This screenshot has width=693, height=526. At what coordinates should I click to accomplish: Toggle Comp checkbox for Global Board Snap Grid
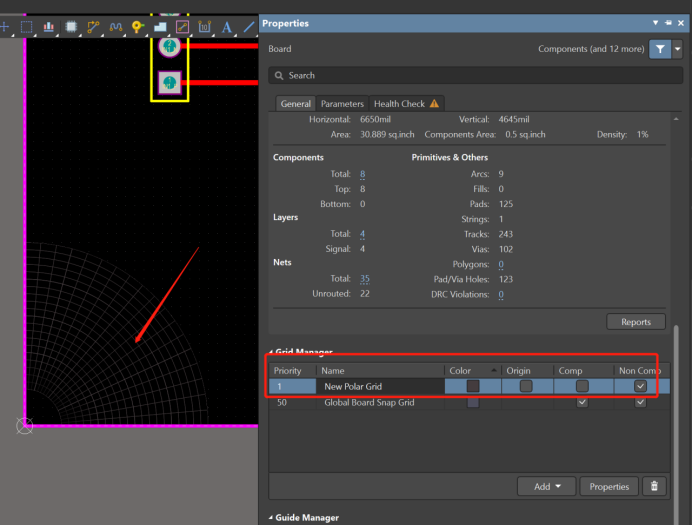tap(582, 402)
